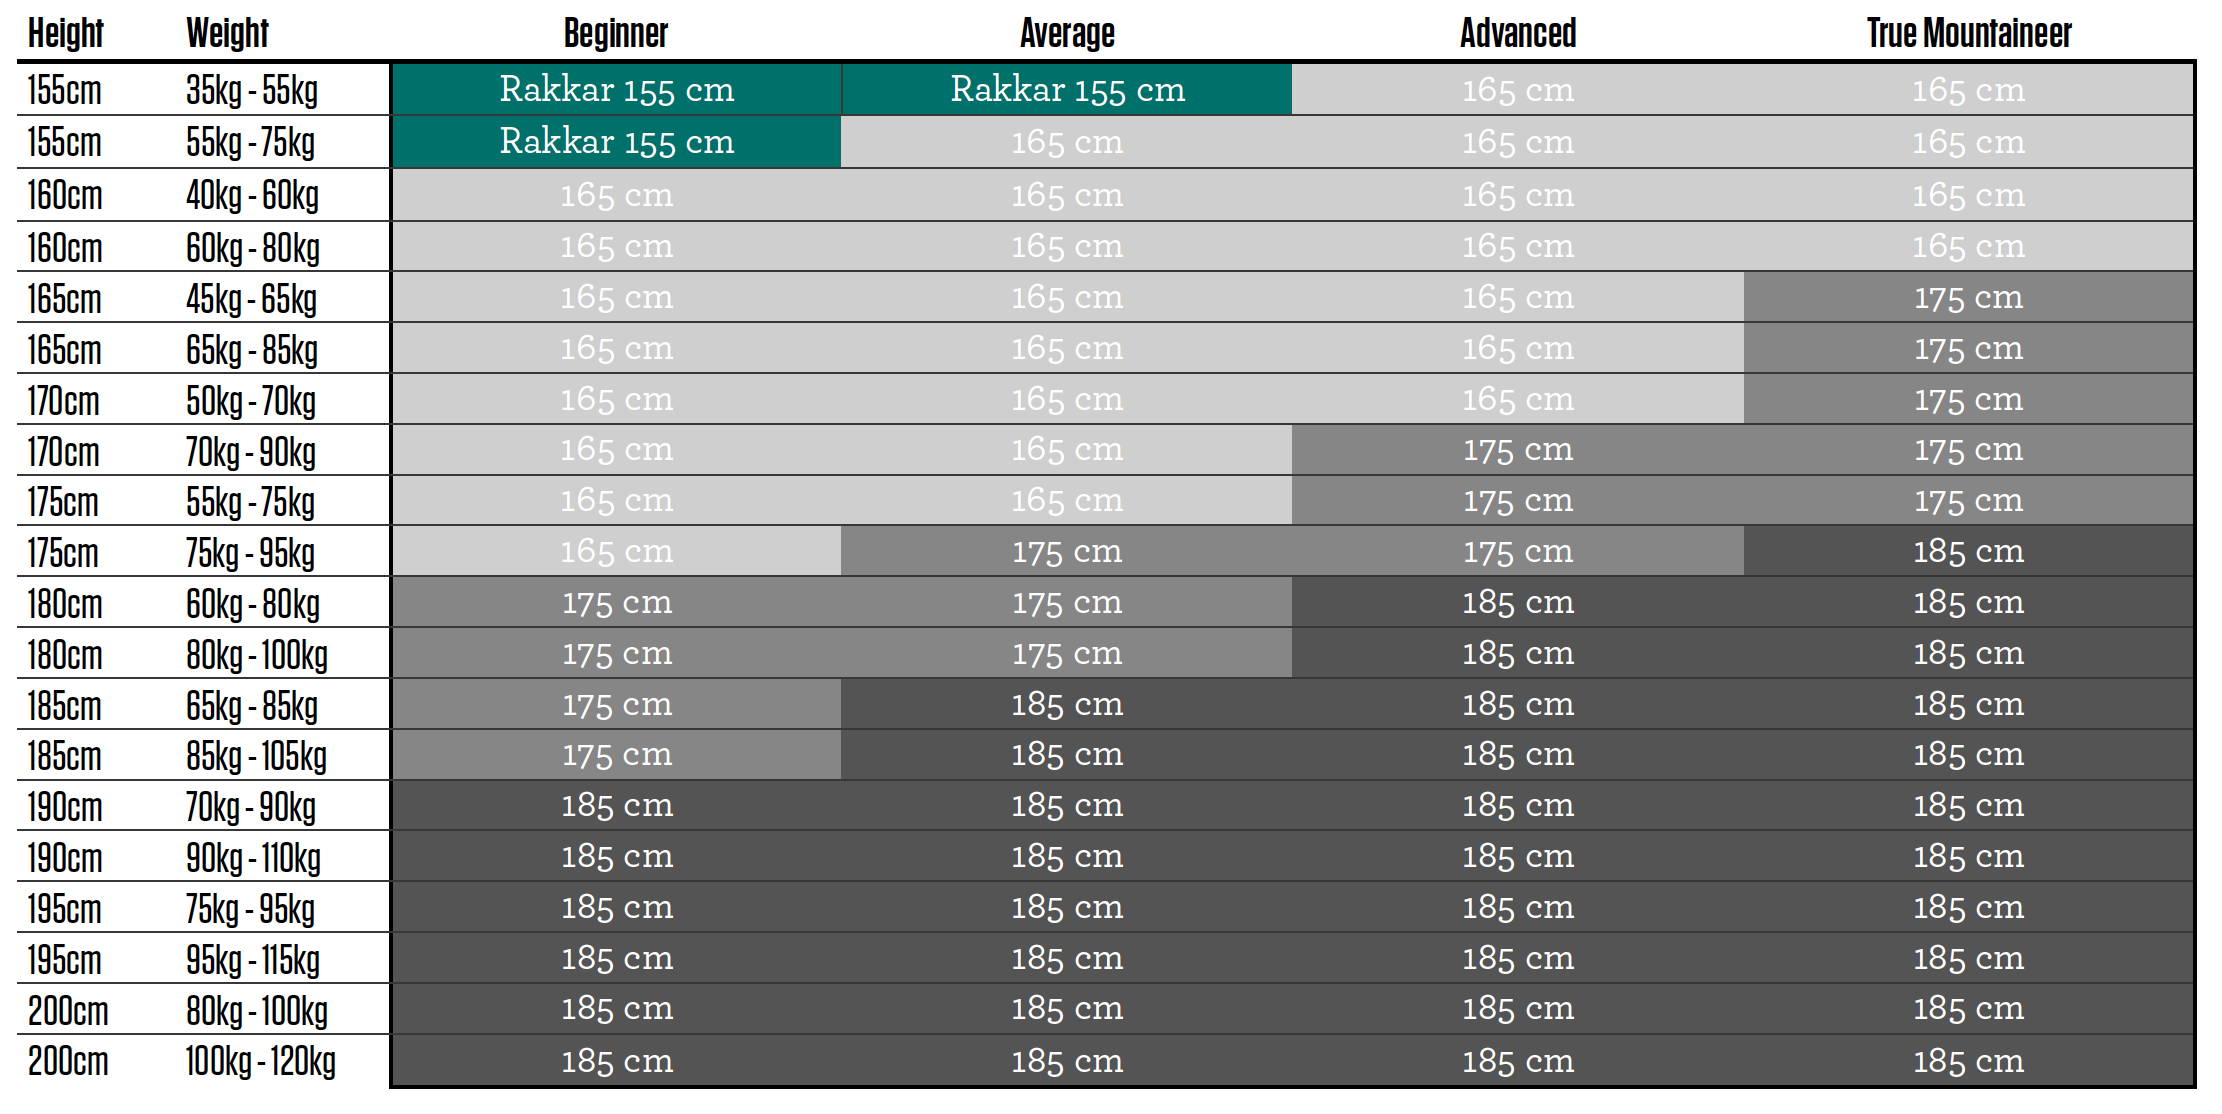Click Average 175 cm for 75kg - 95kg at 175cm

[1067, 551]
